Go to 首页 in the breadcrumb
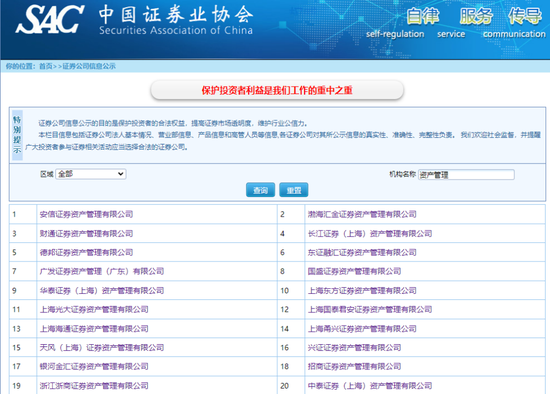Screen dimensions: 550x394 (46, 66)
